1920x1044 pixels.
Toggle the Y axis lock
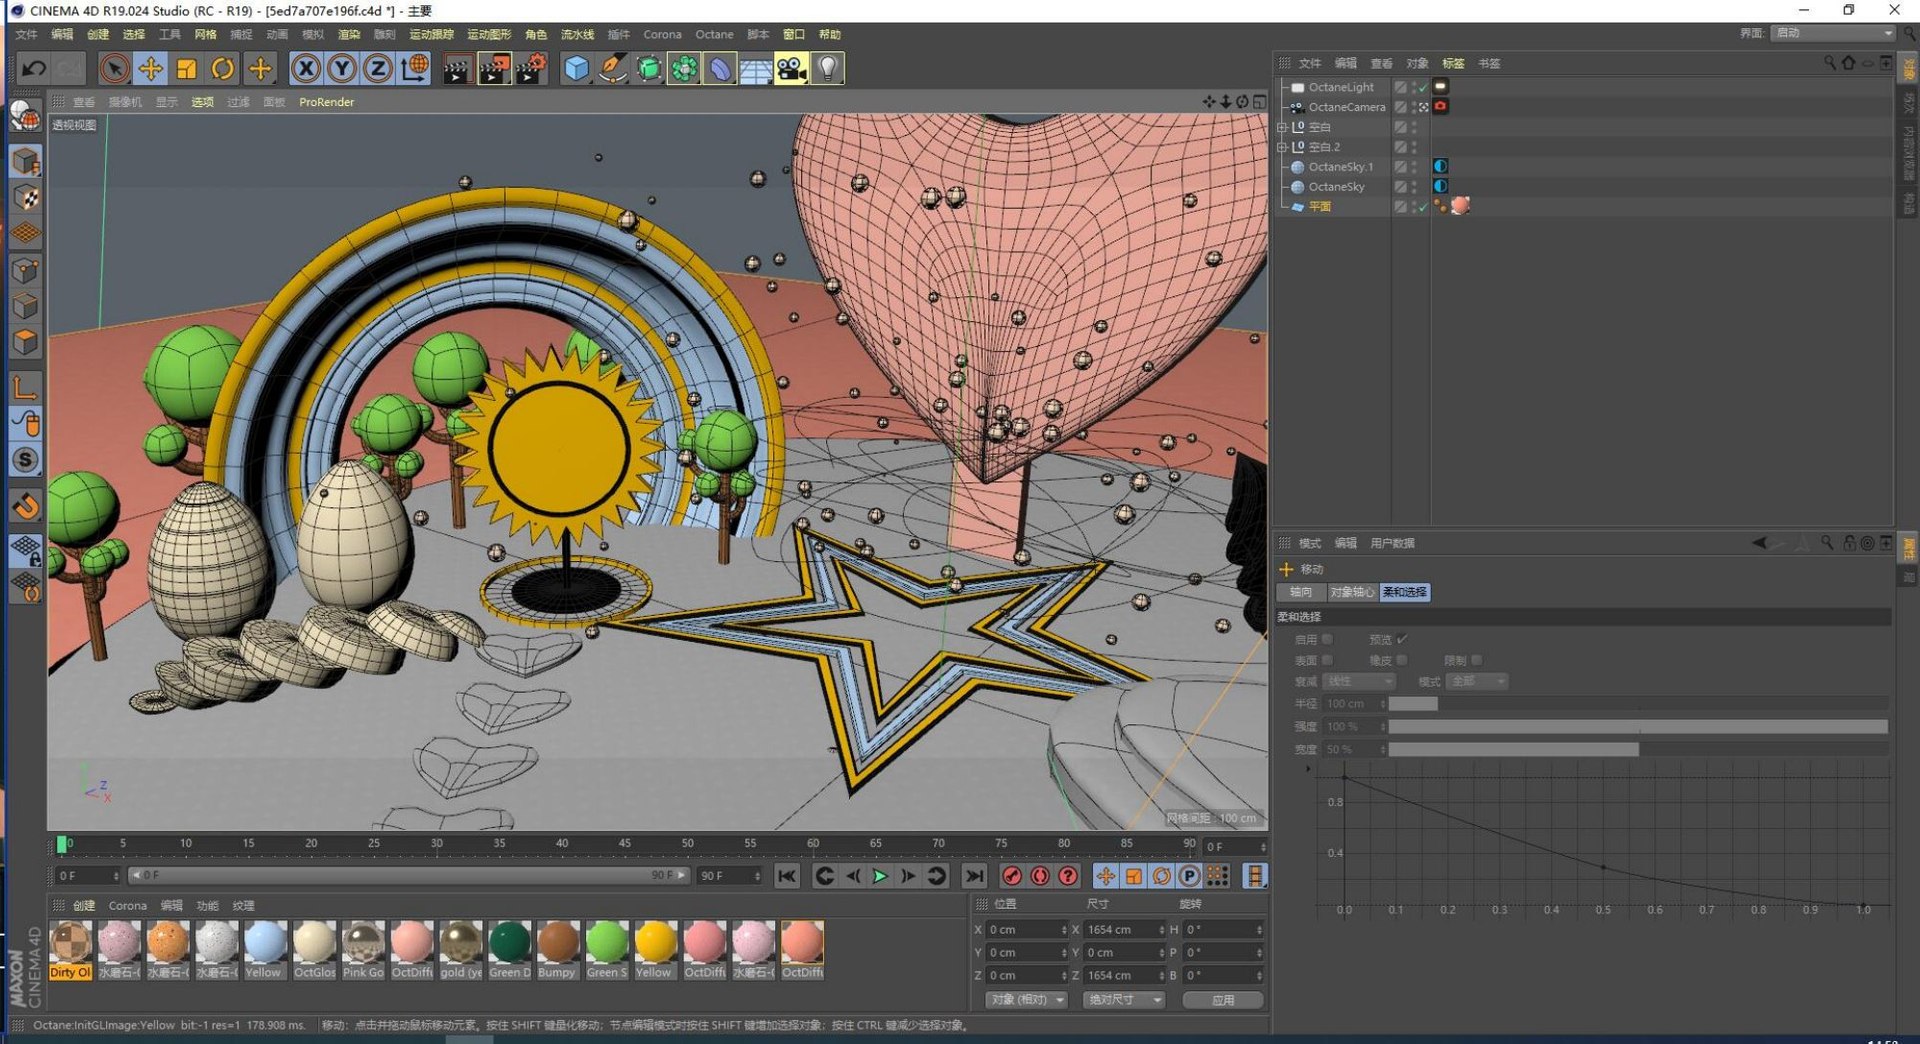tap(342, 69)
